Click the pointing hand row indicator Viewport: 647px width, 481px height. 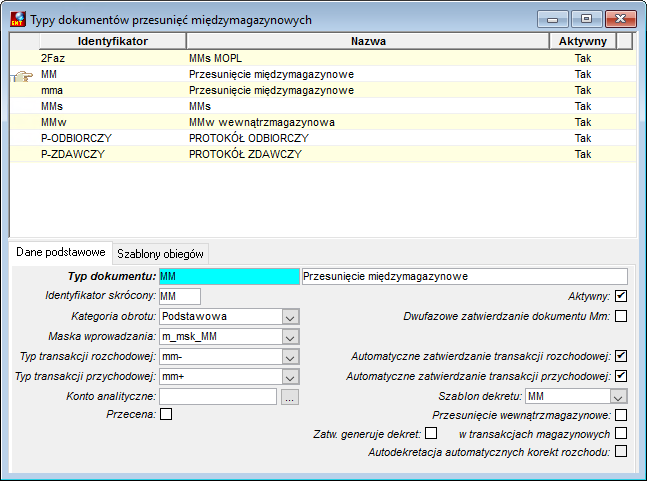pos(24,76)
